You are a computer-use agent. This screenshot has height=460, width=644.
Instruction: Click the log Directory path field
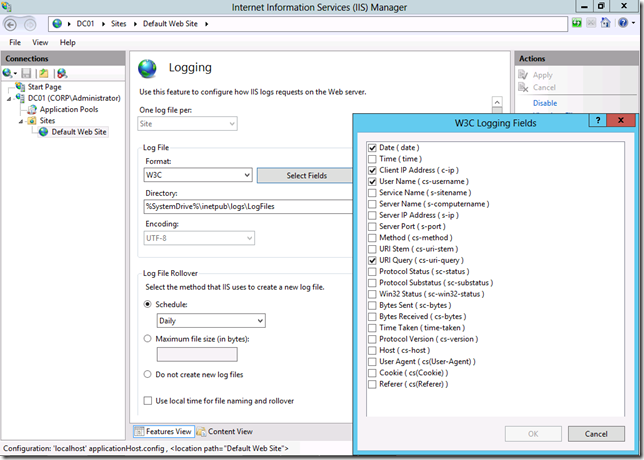pyautogui.click(x=248, y=207)
